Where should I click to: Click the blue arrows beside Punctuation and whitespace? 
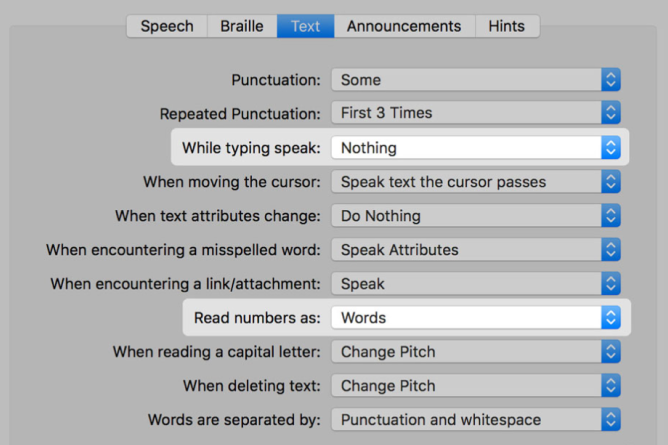(x=611, y=420)
